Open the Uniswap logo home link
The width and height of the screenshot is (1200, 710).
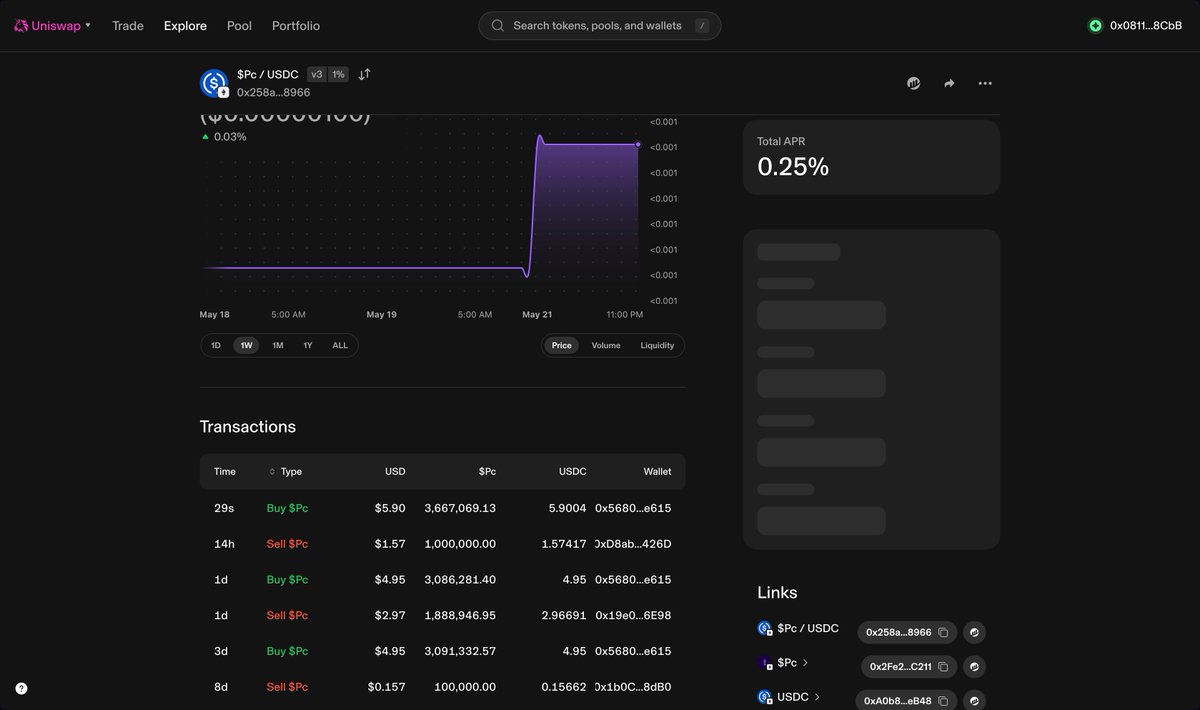click(x=47, y=26)
